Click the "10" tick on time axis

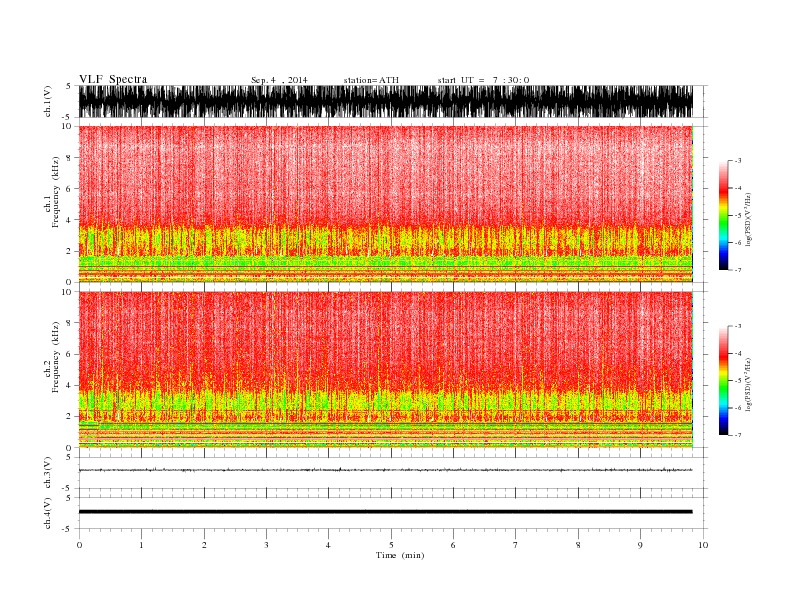[x=703, y=545]
